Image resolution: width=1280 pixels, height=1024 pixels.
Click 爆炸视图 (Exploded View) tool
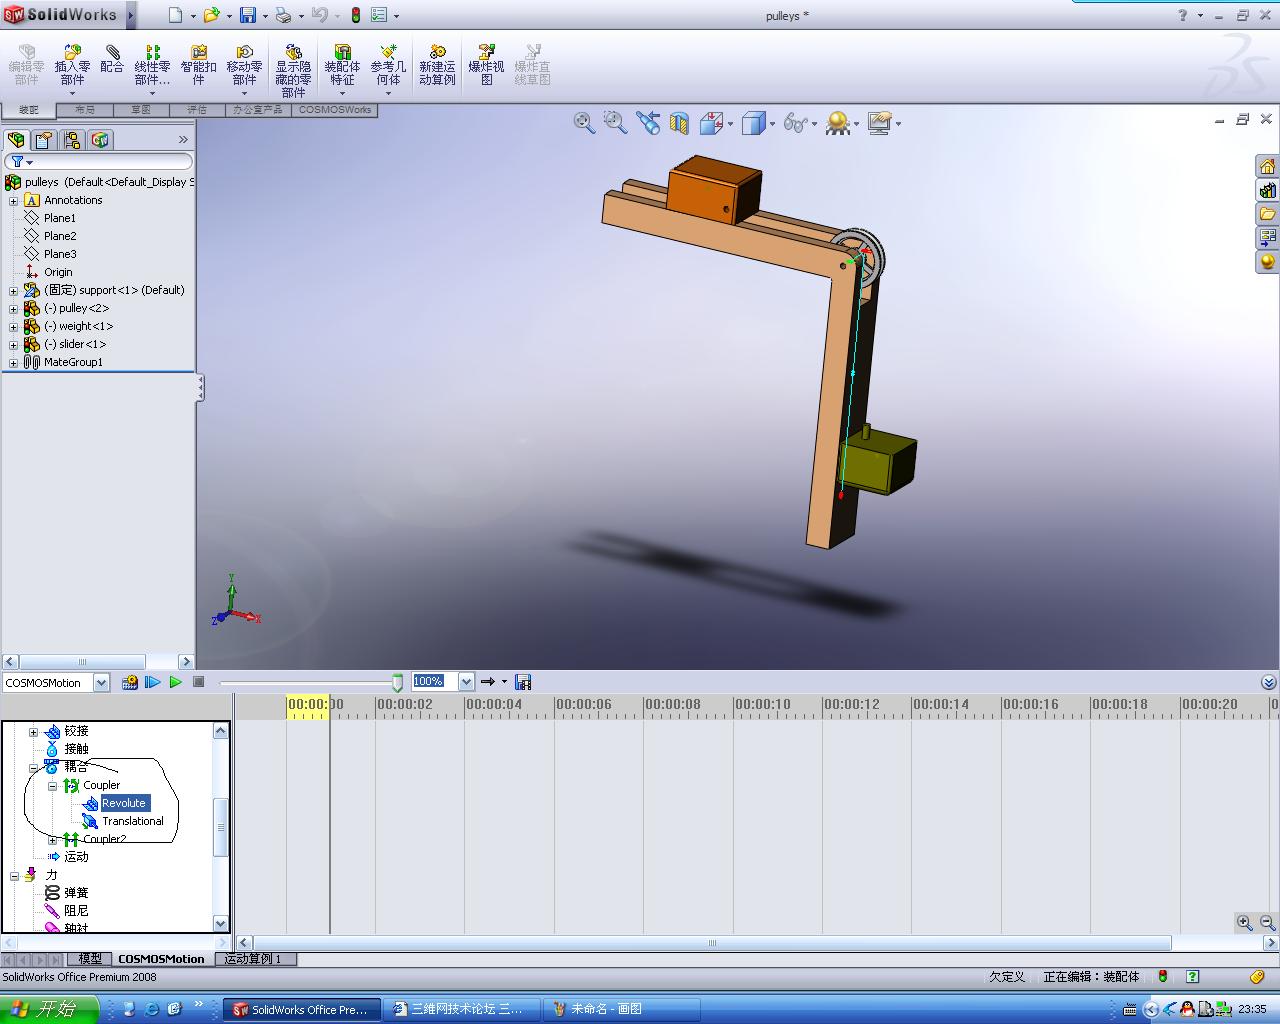point(486,65)
